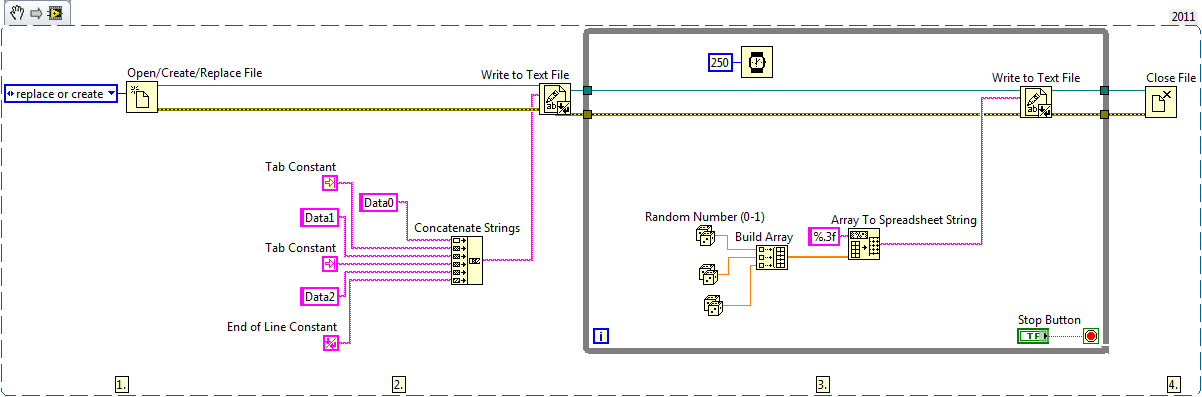Select the hand operate tool in toolbar
Image resolution: width=1202 pixels, height=397 pixels.
coord(16,13)
